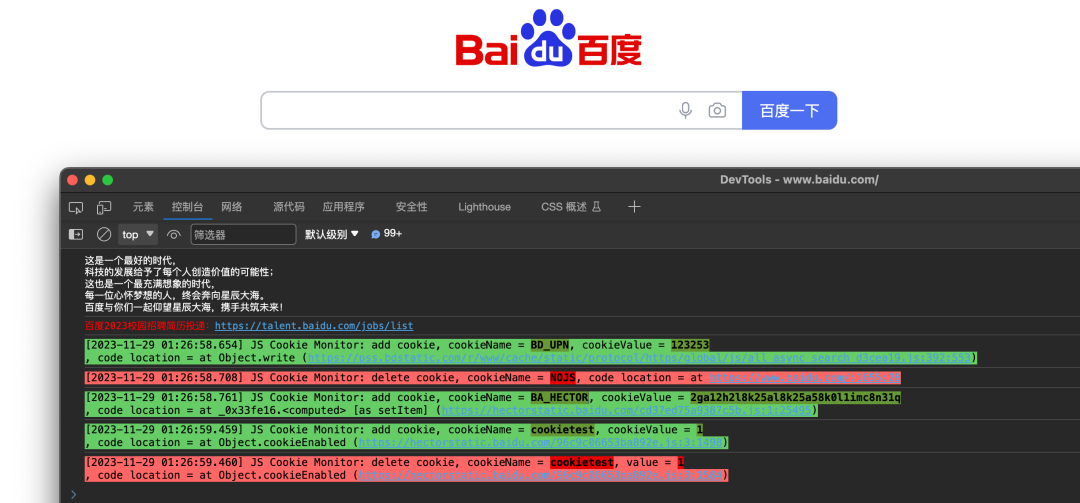Open the talent.baidu.com/jobs/list link
1080x503 pixels.
[314, 326]
